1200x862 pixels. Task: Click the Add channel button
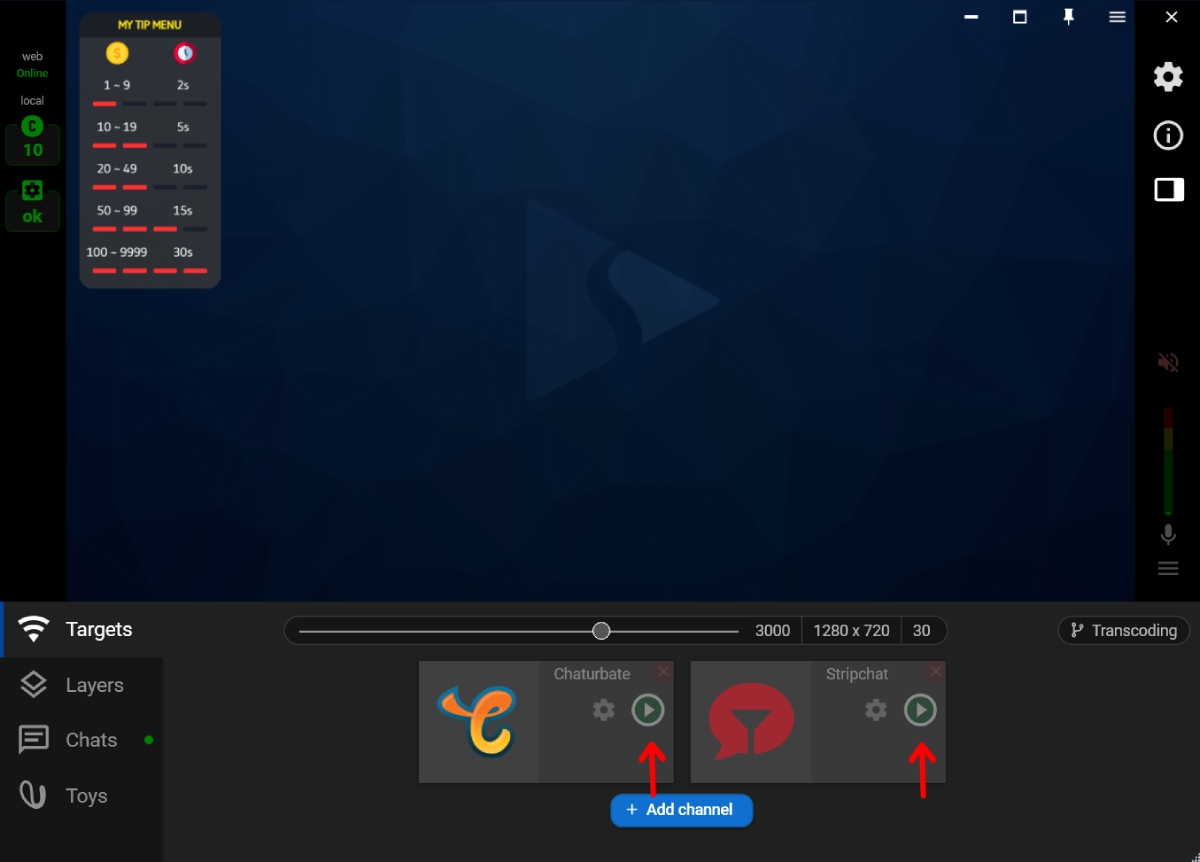tap(681, 809)
